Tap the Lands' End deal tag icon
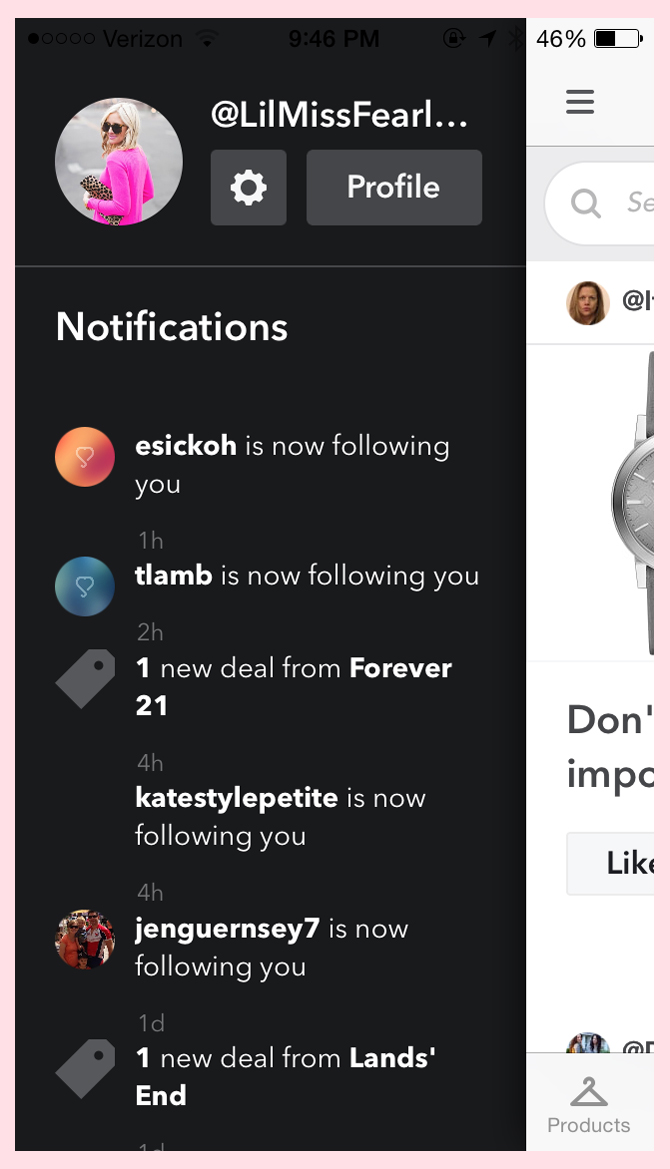The height and width of the screenshot is (1169, 670). point(86,1068)
